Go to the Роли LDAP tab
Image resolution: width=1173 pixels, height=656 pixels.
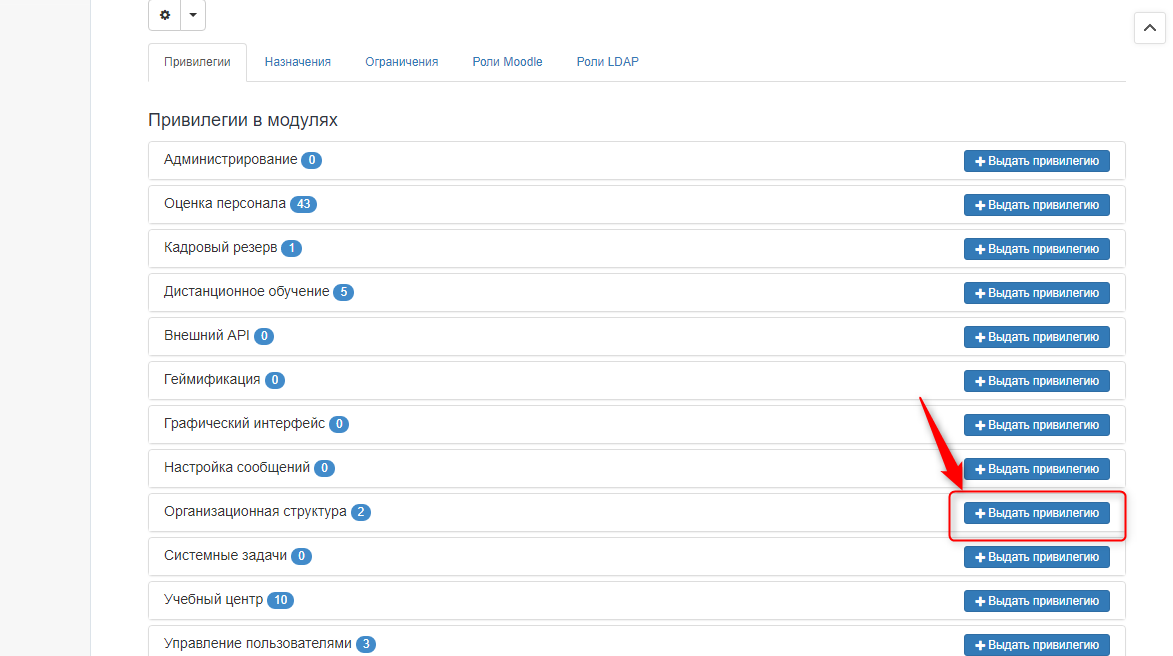tap(607, 62)
